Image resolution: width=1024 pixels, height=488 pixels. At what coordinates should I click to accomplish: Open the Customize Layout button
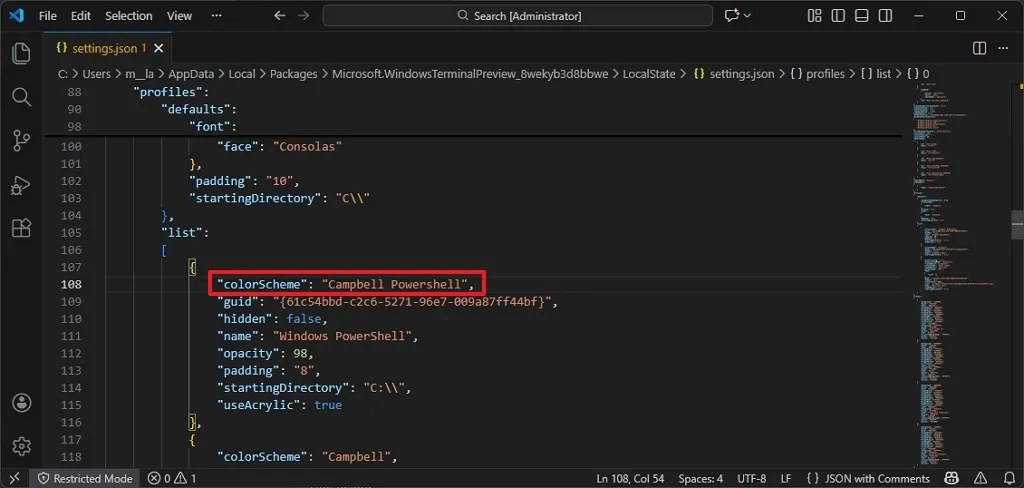(814, 16)
